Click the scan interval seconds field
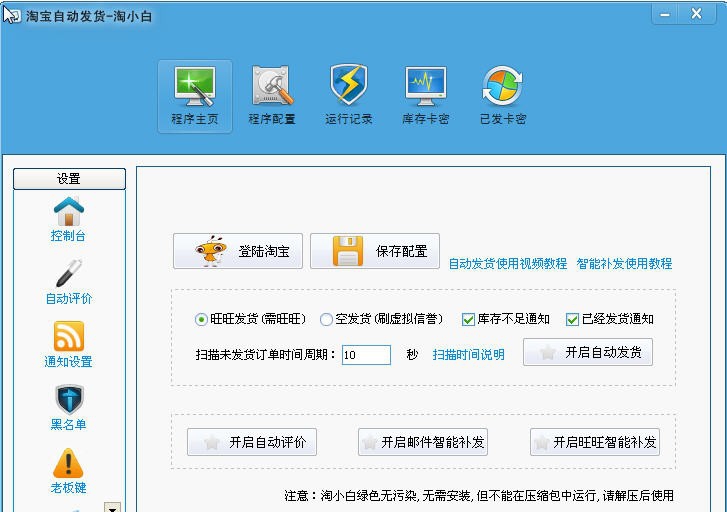This screenshot has height=512, width=727. pyautogui.click(x=366, y=355)
